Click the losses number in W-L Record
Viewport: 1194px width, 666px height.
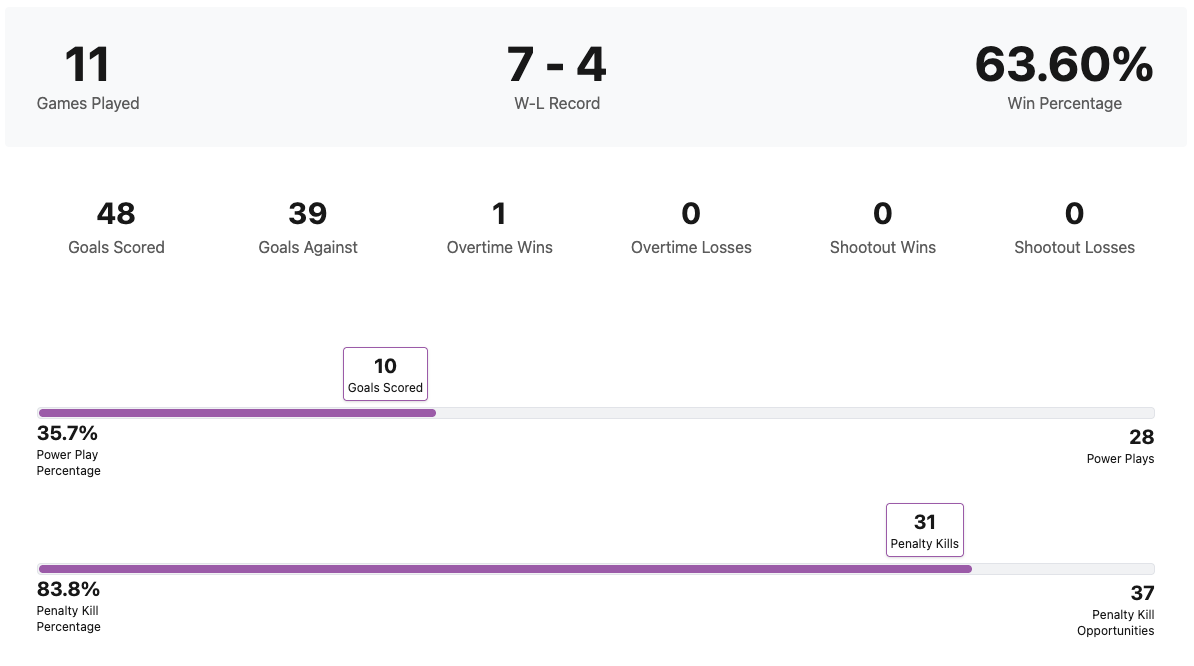[591, 65]
